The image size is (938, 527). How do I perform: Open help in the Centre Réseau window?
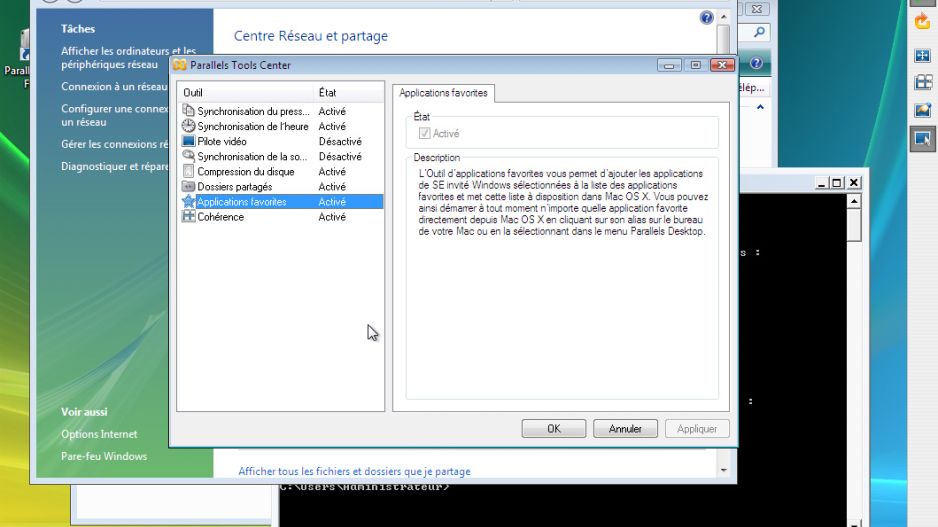706,17
